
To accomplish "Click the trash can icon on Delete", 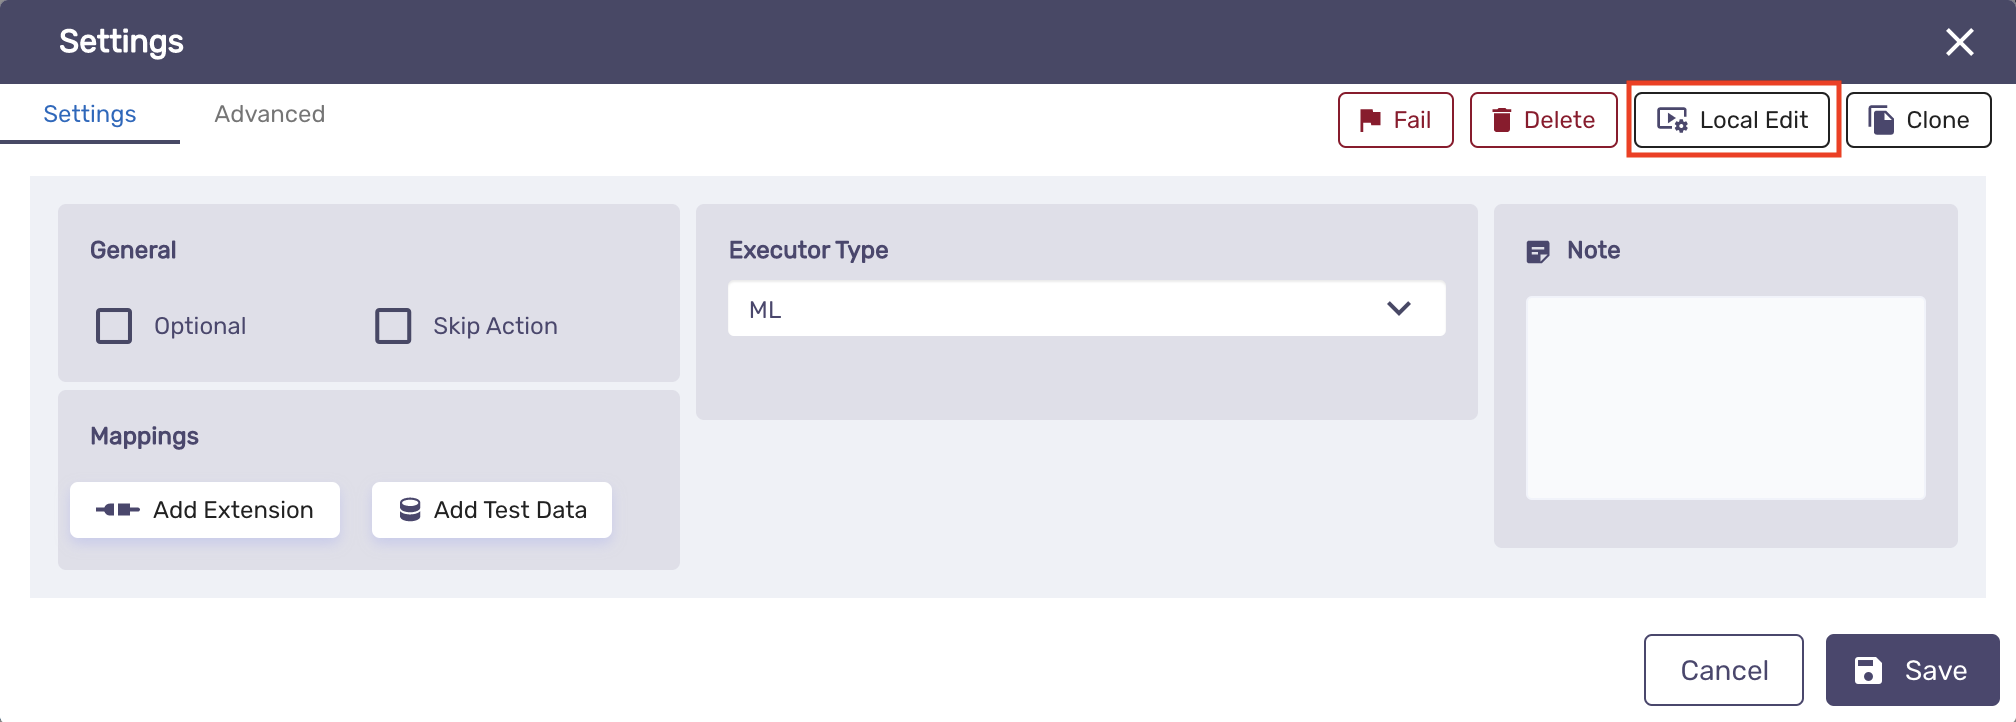I will [x=1501, y=120].
